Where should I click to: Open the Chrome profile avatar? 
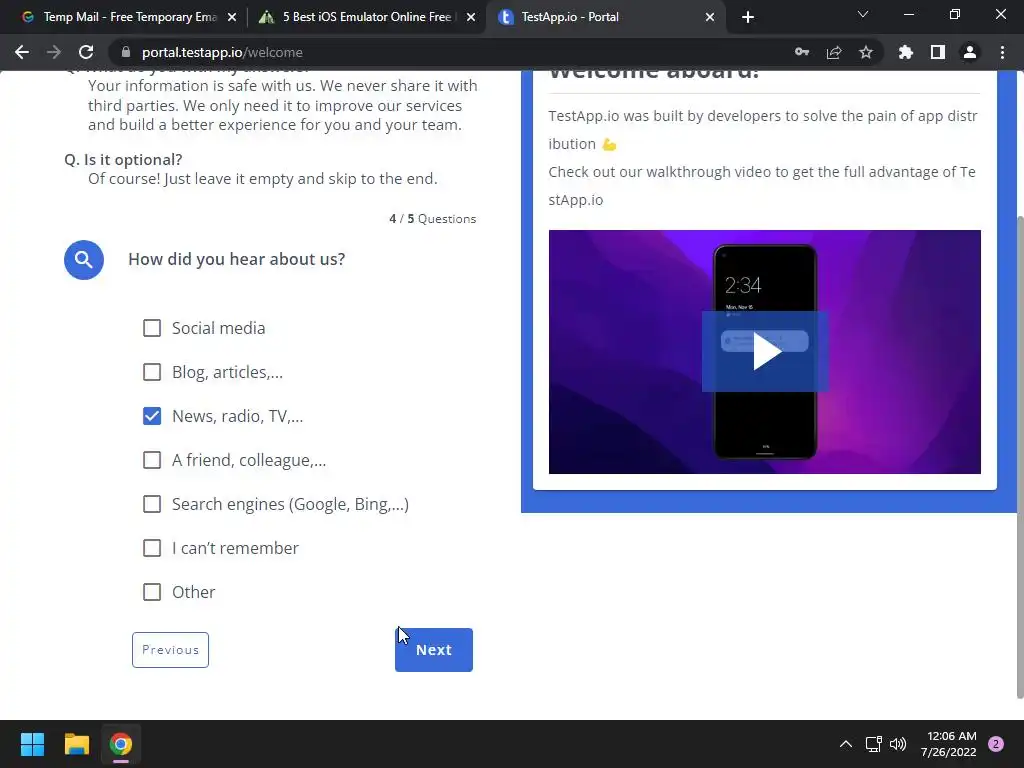click(x=970, y=52)
